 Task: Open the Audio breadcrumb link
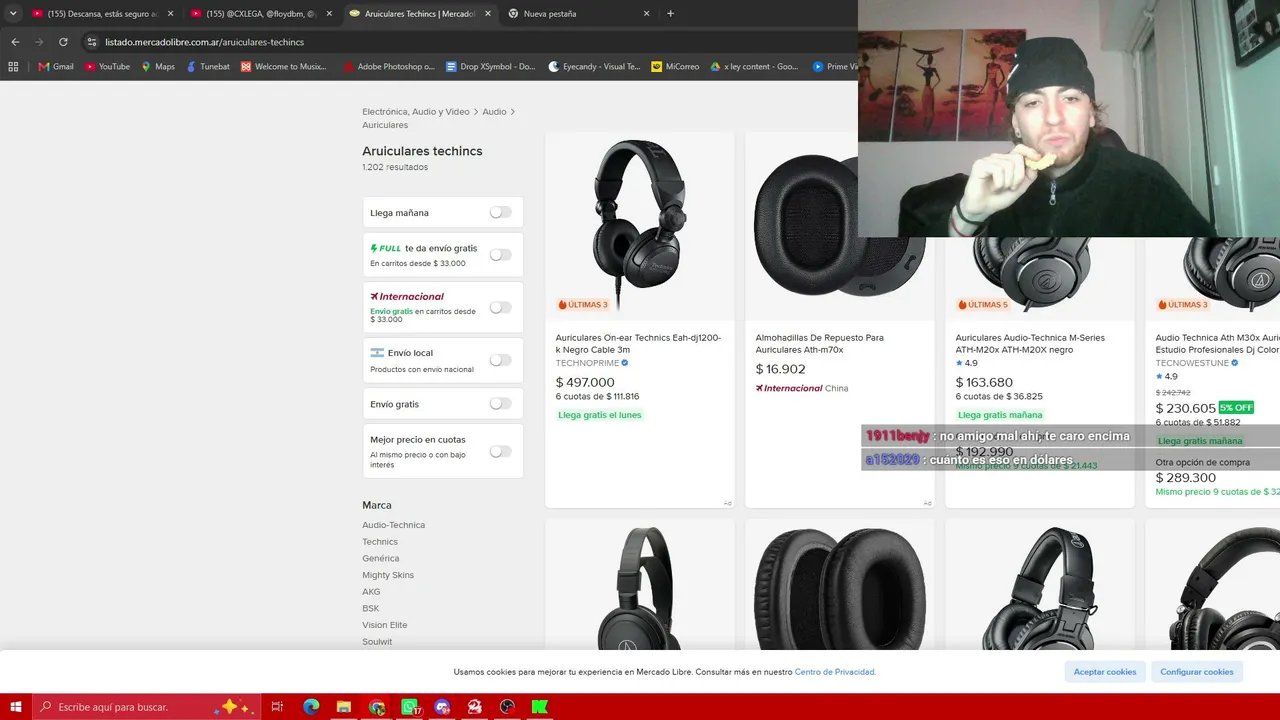coord(494,112)
